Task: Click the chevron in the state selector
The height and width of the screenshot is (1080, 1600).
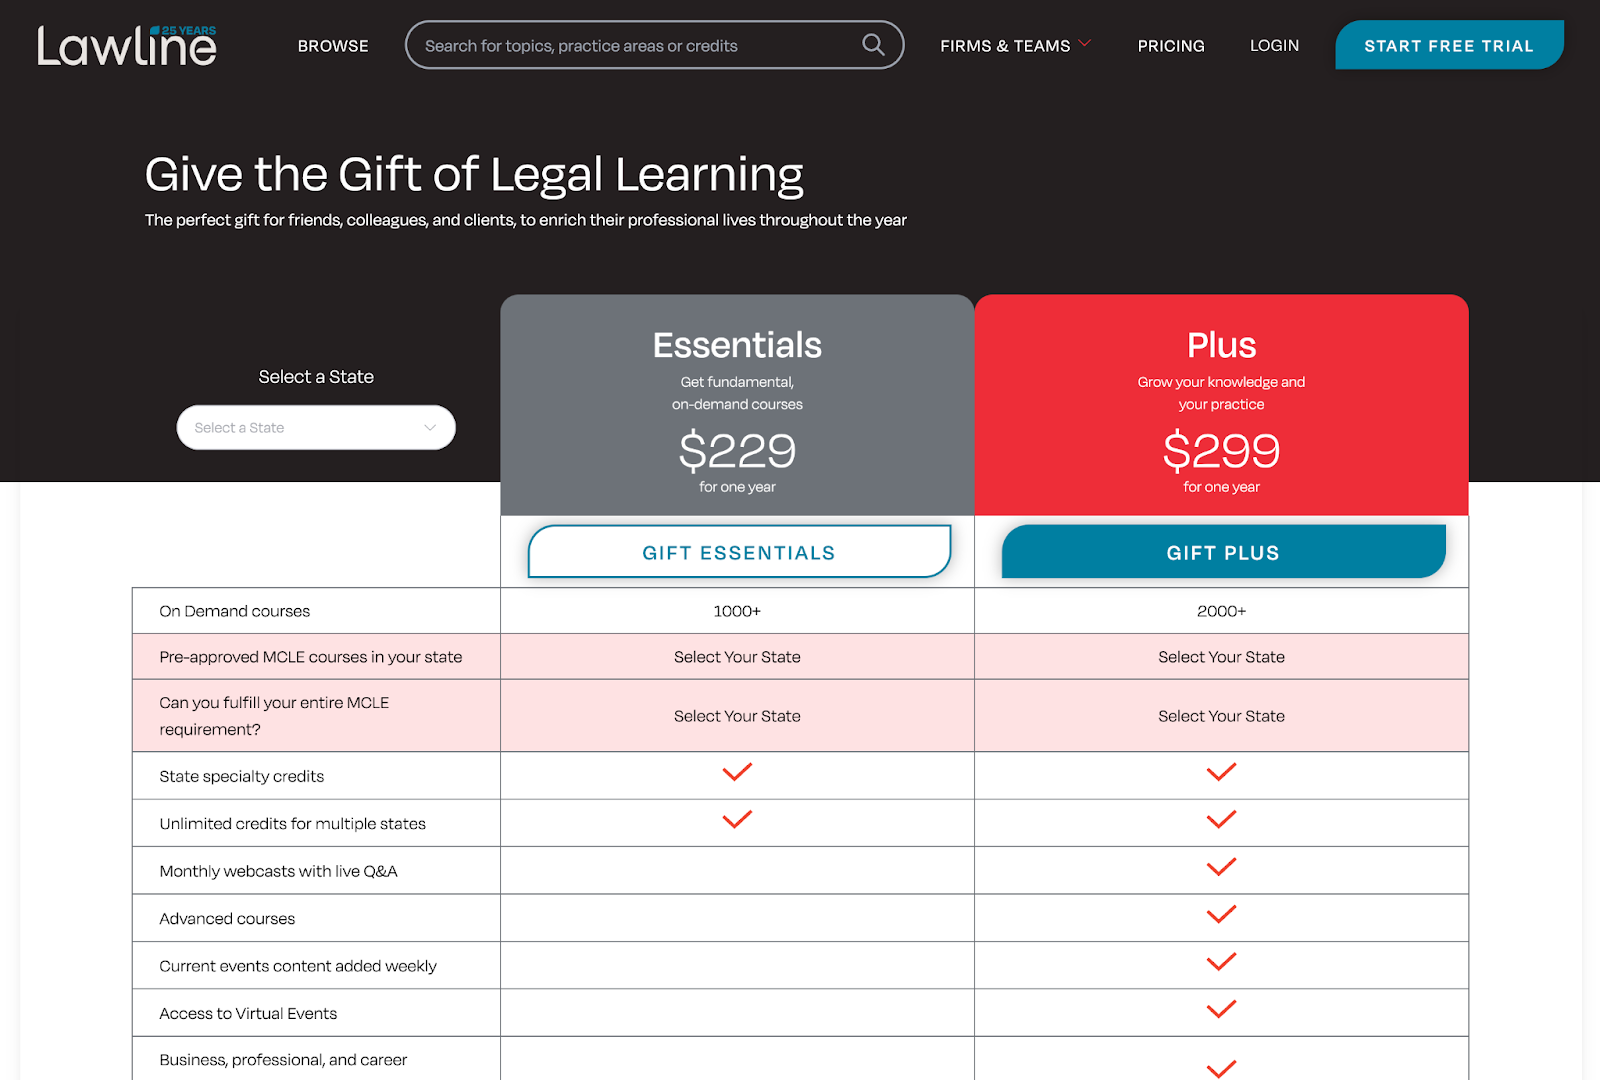Action: 430,427
